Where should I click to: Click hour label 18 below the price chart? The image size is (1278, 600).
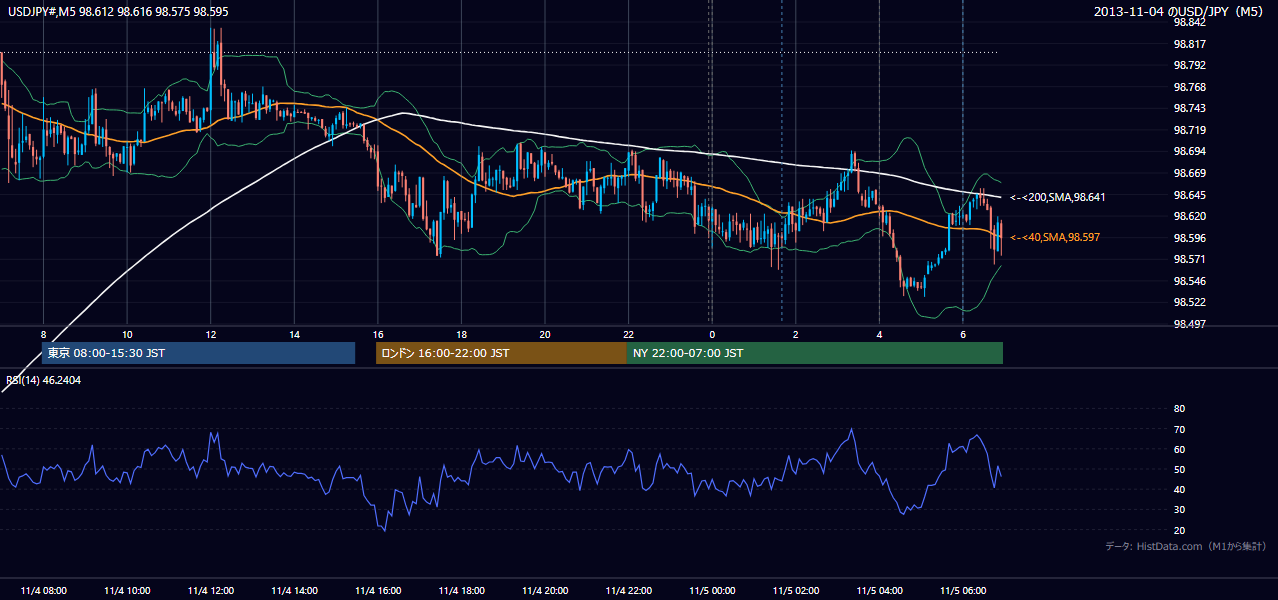click(461, 334)
